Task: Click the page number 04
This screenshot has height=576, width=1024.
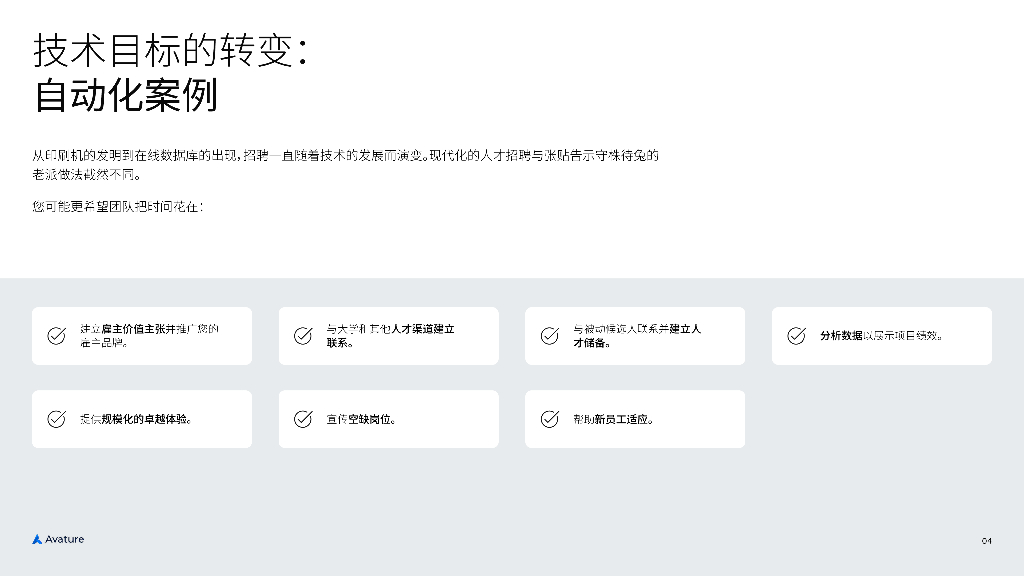Action: point(986,541)
